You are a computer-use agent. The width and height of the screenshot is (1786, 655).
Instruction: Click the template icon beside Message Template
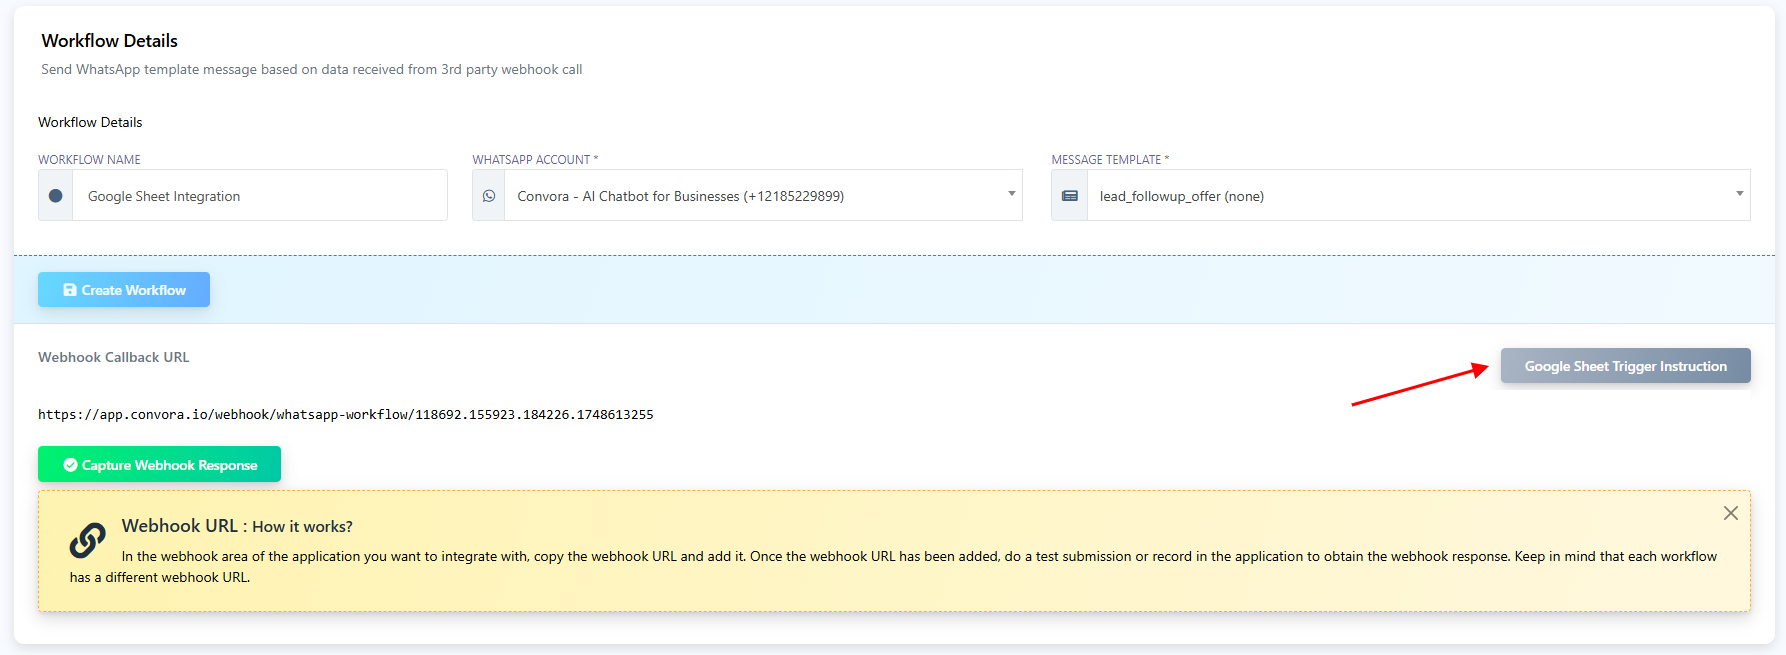1070,196
